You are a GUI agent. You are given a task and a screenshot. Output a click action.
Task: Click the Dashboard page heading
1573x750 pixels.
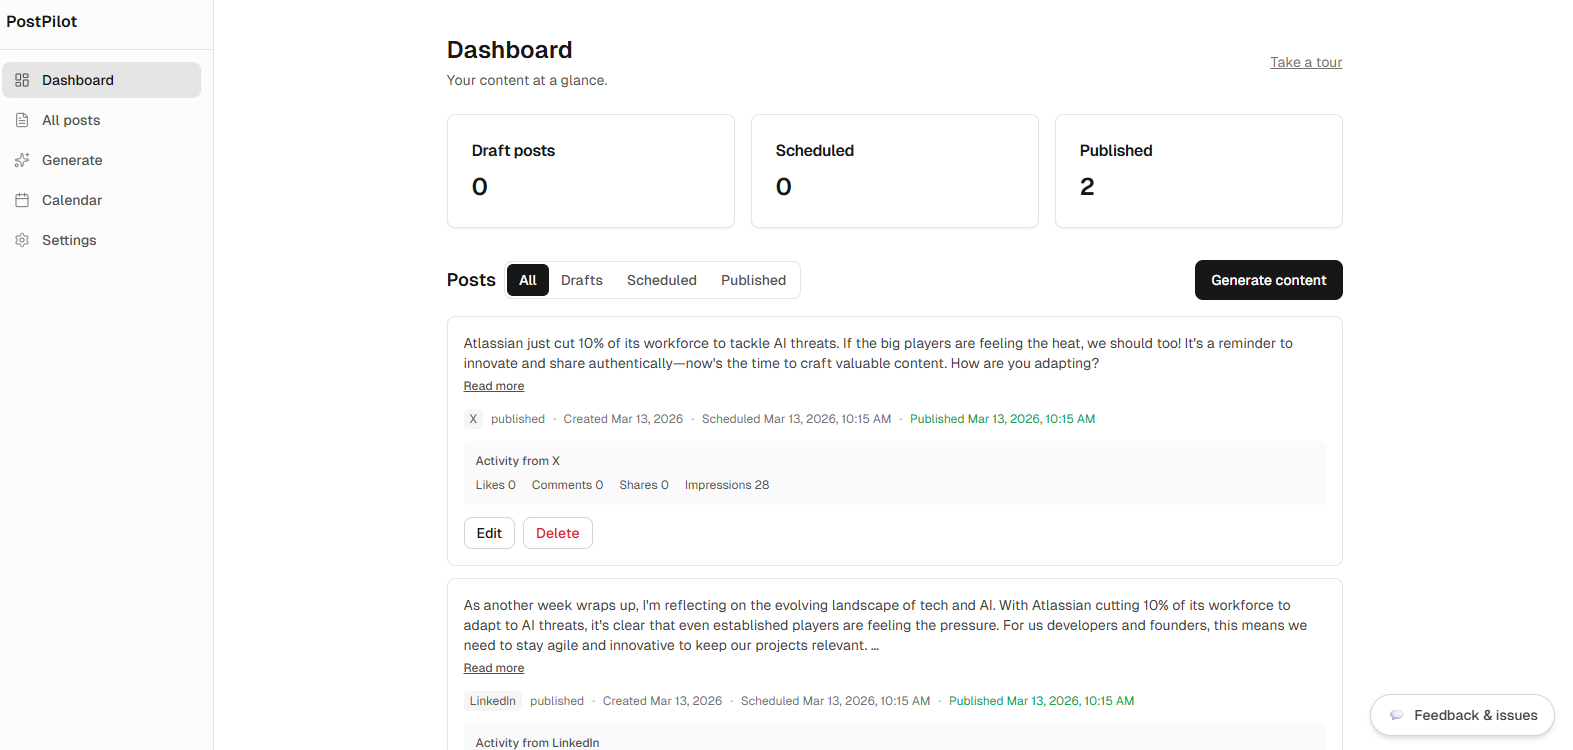pos(510,50)
